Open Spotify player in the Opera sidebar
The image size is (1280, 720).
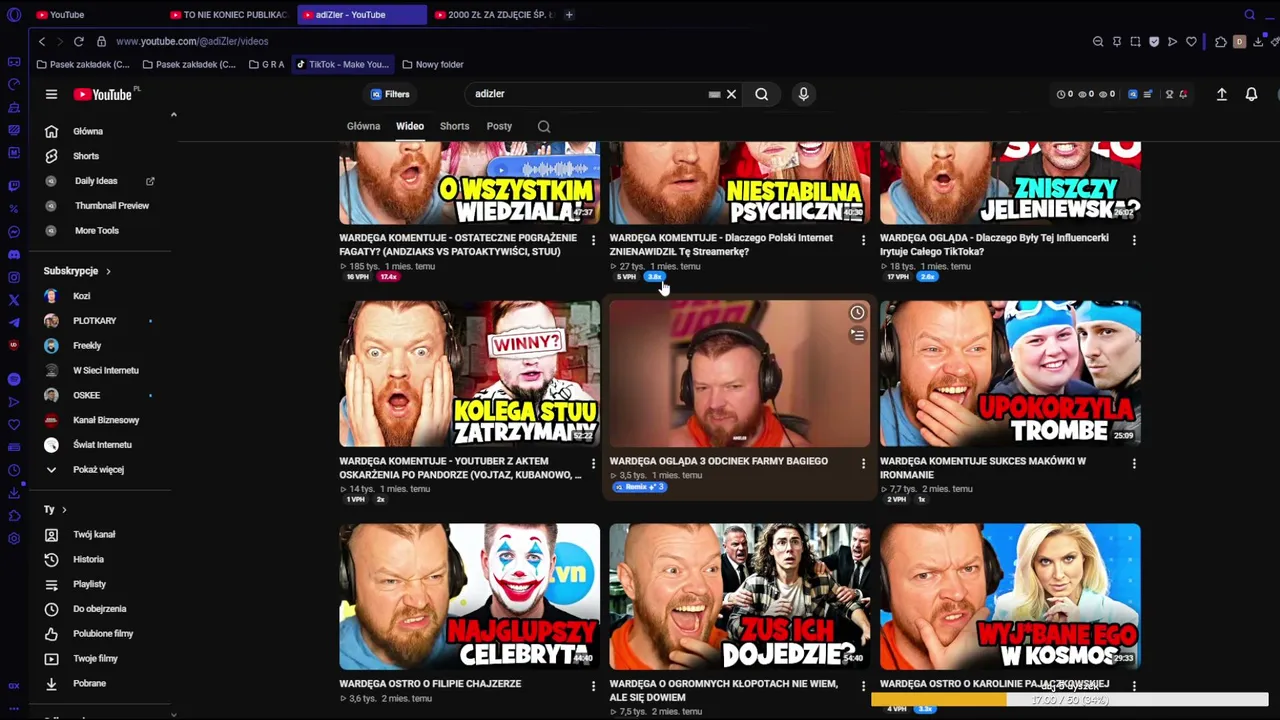[x=14, y=379]
